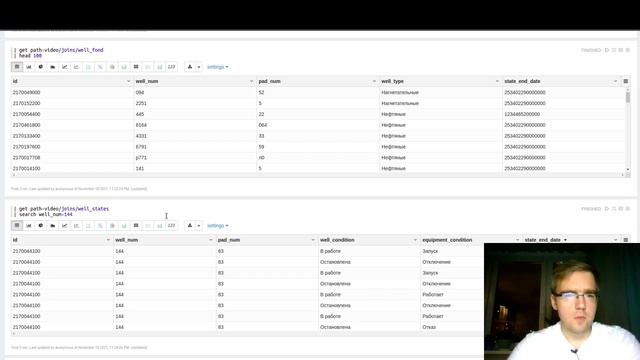Place cursor in 'search well_num=144' code line
Image resolution: width=640 pixels, height=360 pixels.
[x=46, y=214]
